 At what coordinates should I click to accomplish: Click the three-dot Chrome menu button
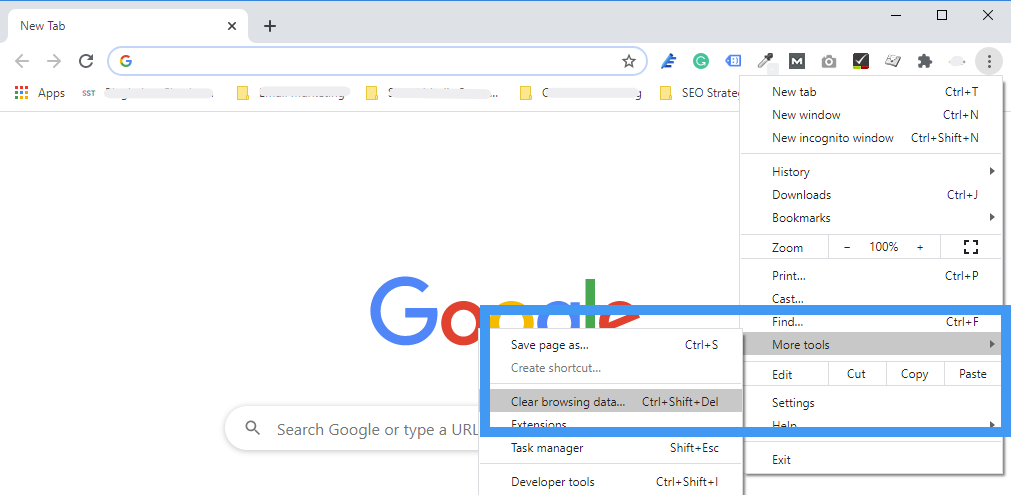(988, 61)
